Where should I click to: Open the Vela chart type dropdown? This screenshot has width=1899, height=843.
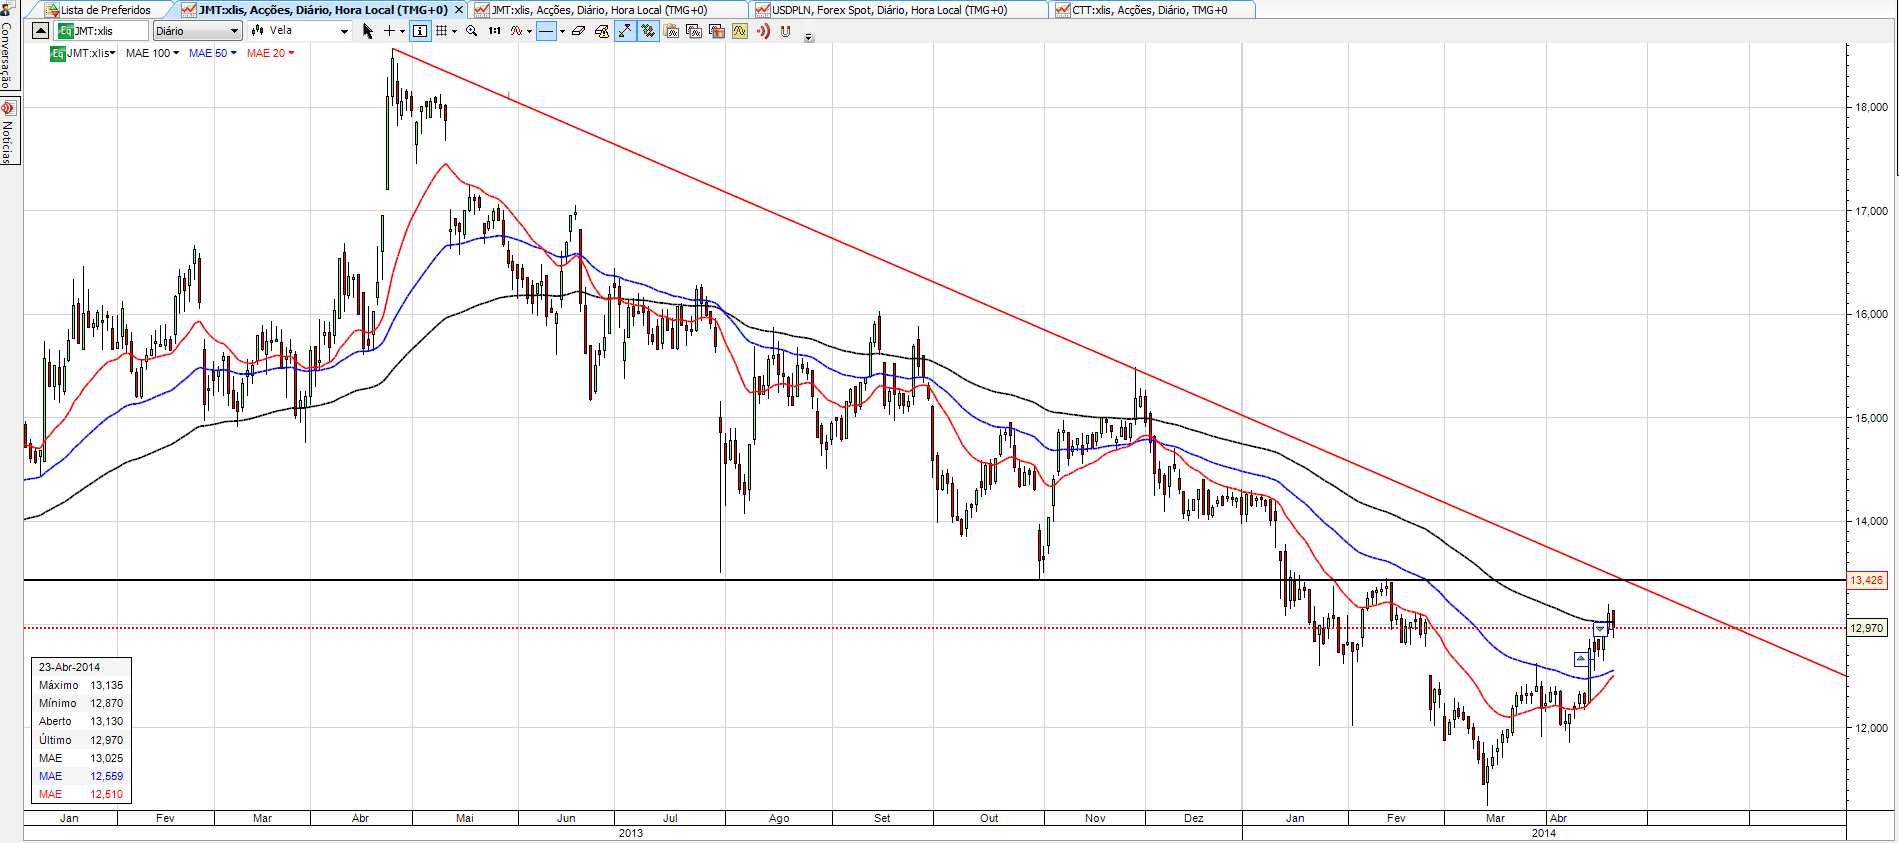tap(301, 31)
